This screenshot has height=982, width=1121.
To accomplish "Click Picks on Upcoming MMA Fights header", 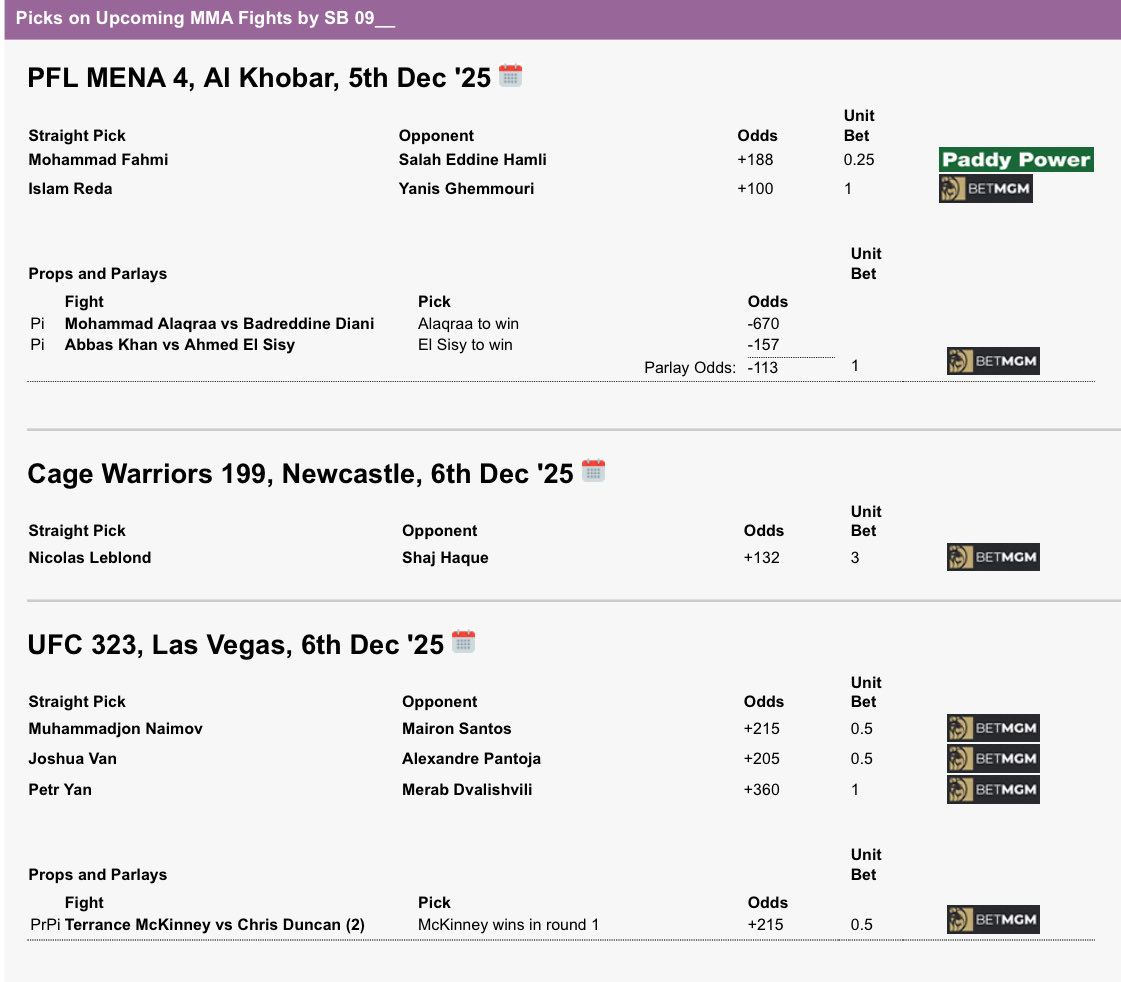I will pos(205,18).
